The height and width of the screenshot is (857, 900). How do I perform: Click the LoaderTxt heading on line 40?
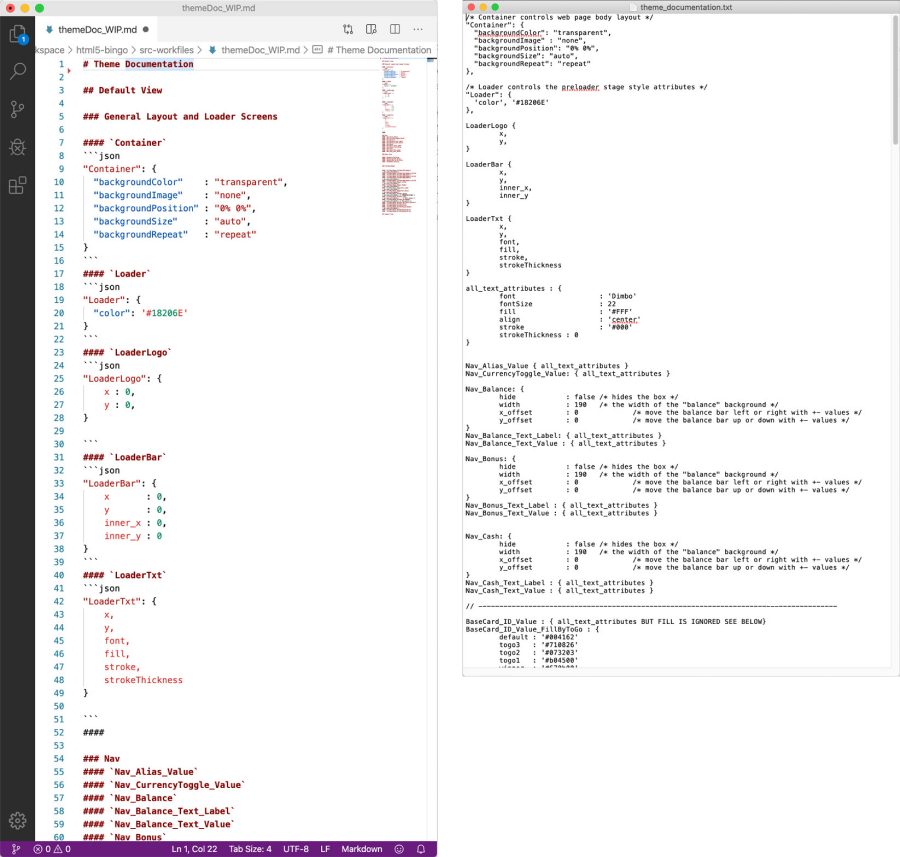(x=125, y=575)
